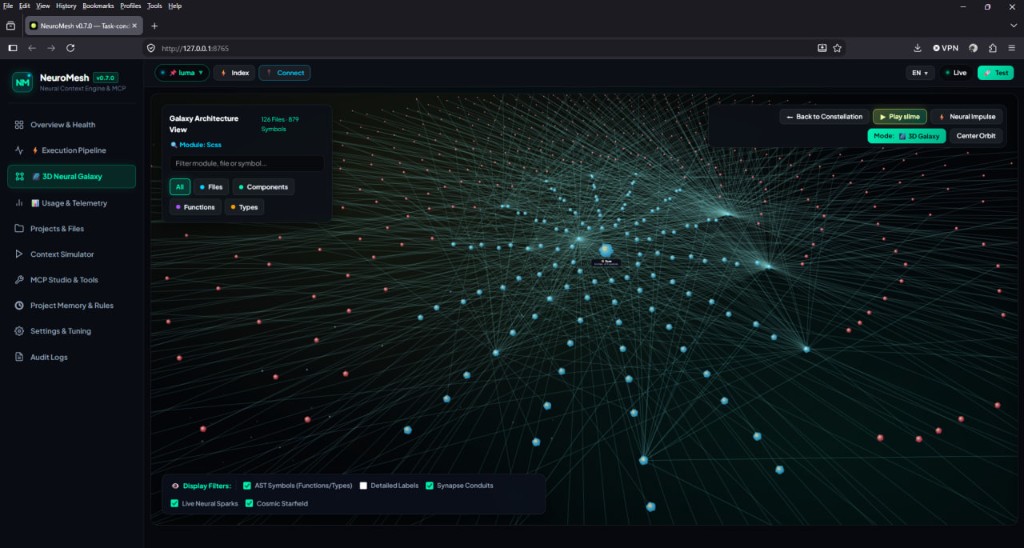Uncheck Cosmic Starfield checkbox
The height and width of the screenshot is (548, 1024).
[x=249, y=504]
